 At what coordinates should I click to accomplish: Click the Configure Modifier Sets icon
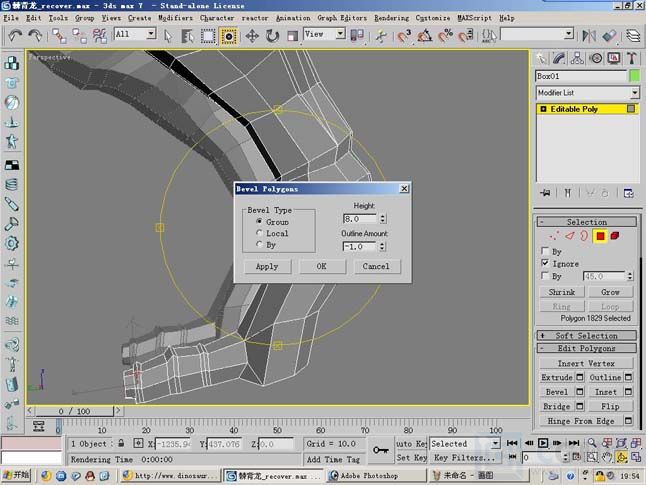[x=629, y=193]
